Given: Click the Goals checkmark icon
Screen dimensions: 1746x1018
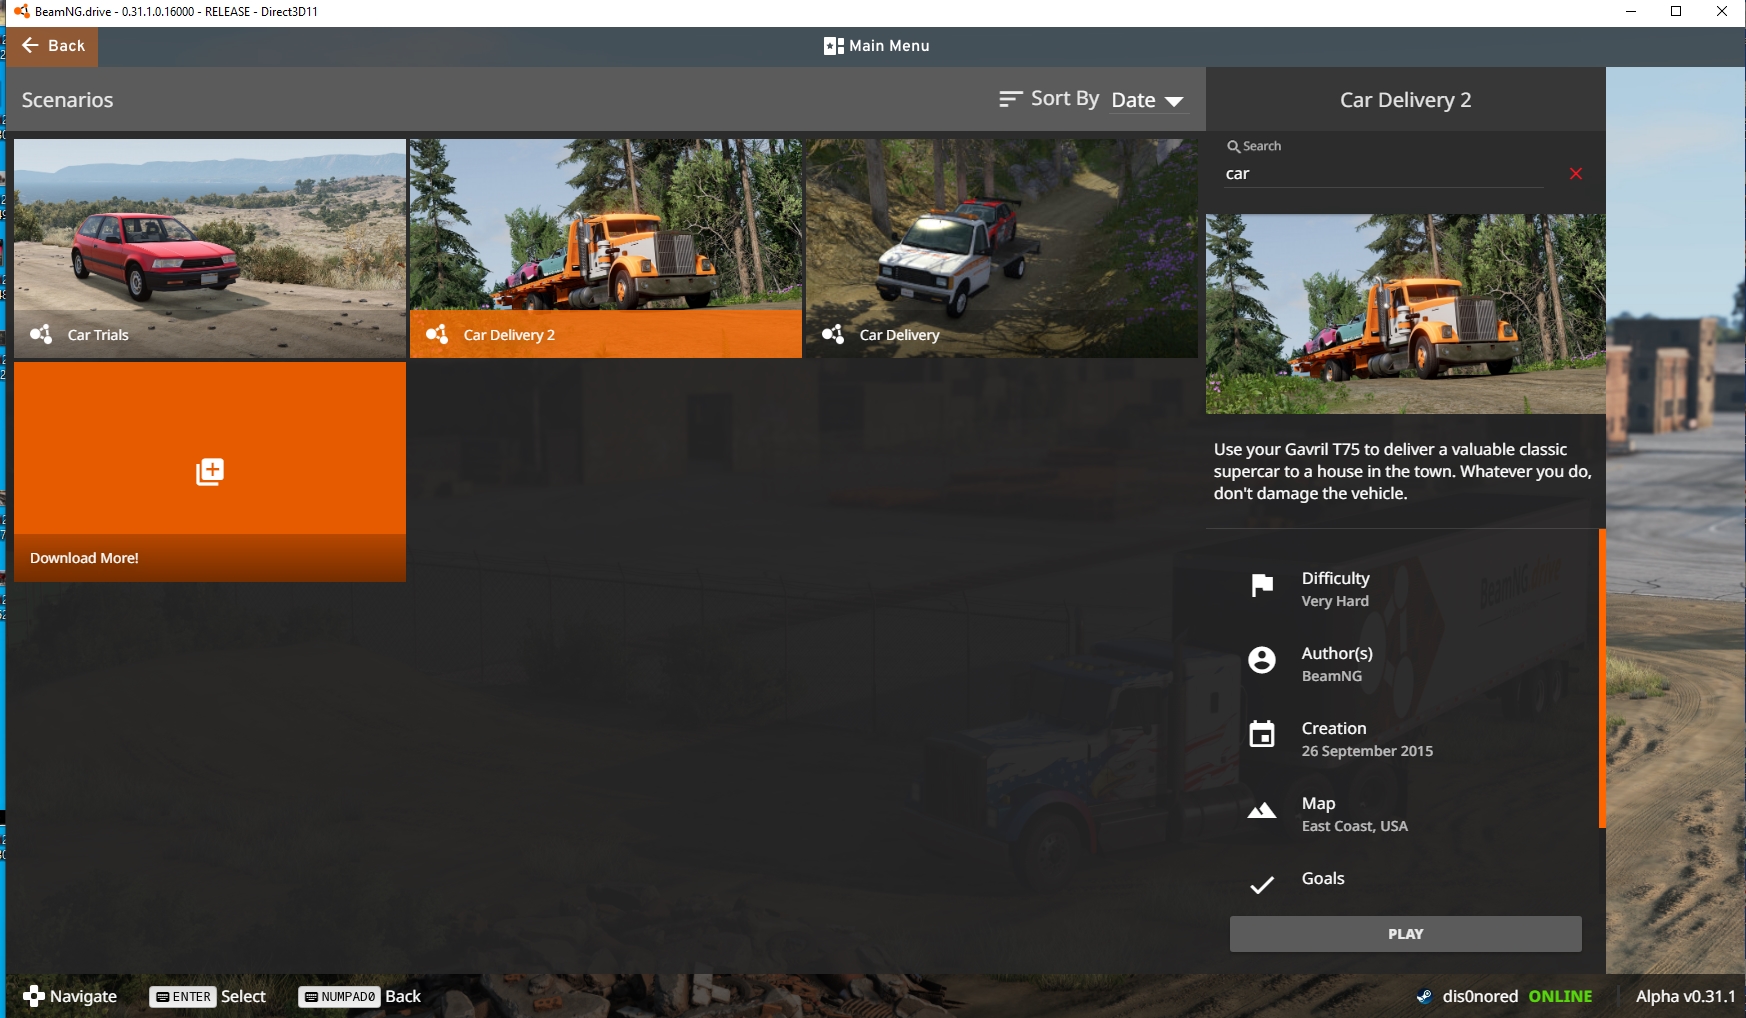Looking at the screenshot, I should tap(1262, 885).
